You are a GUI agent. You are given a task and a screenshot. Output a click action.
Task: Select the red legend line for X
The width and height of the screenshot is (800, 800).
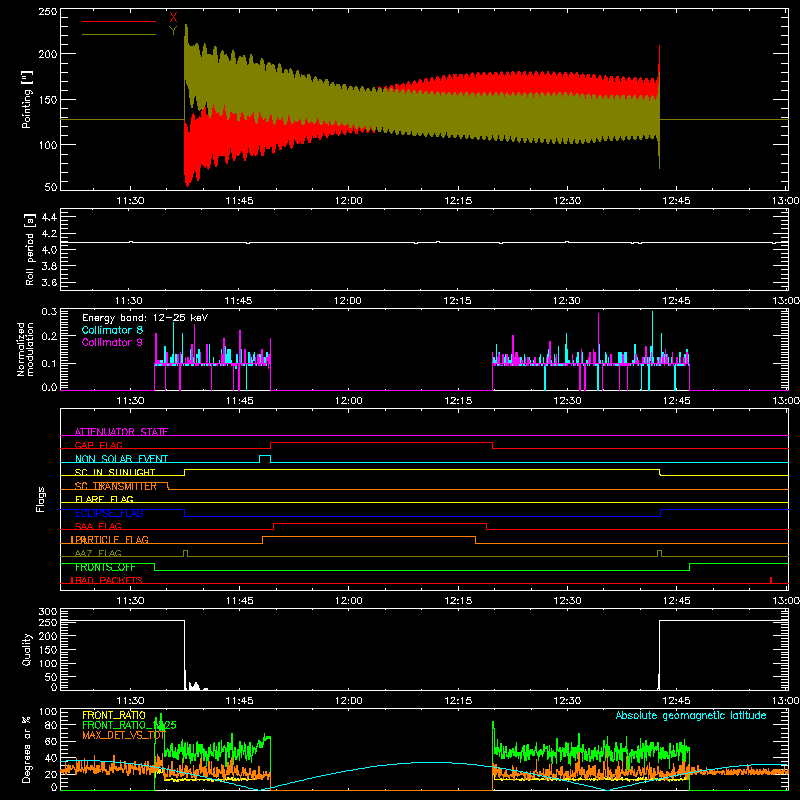coord(119,21)
